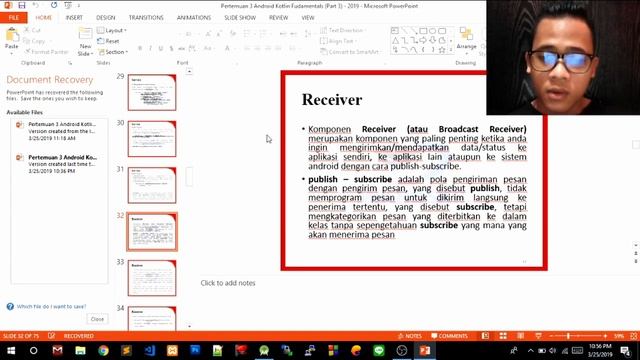Start Slide Show from status bar icon
Screen dimensions: 640x360
[538, 336]
